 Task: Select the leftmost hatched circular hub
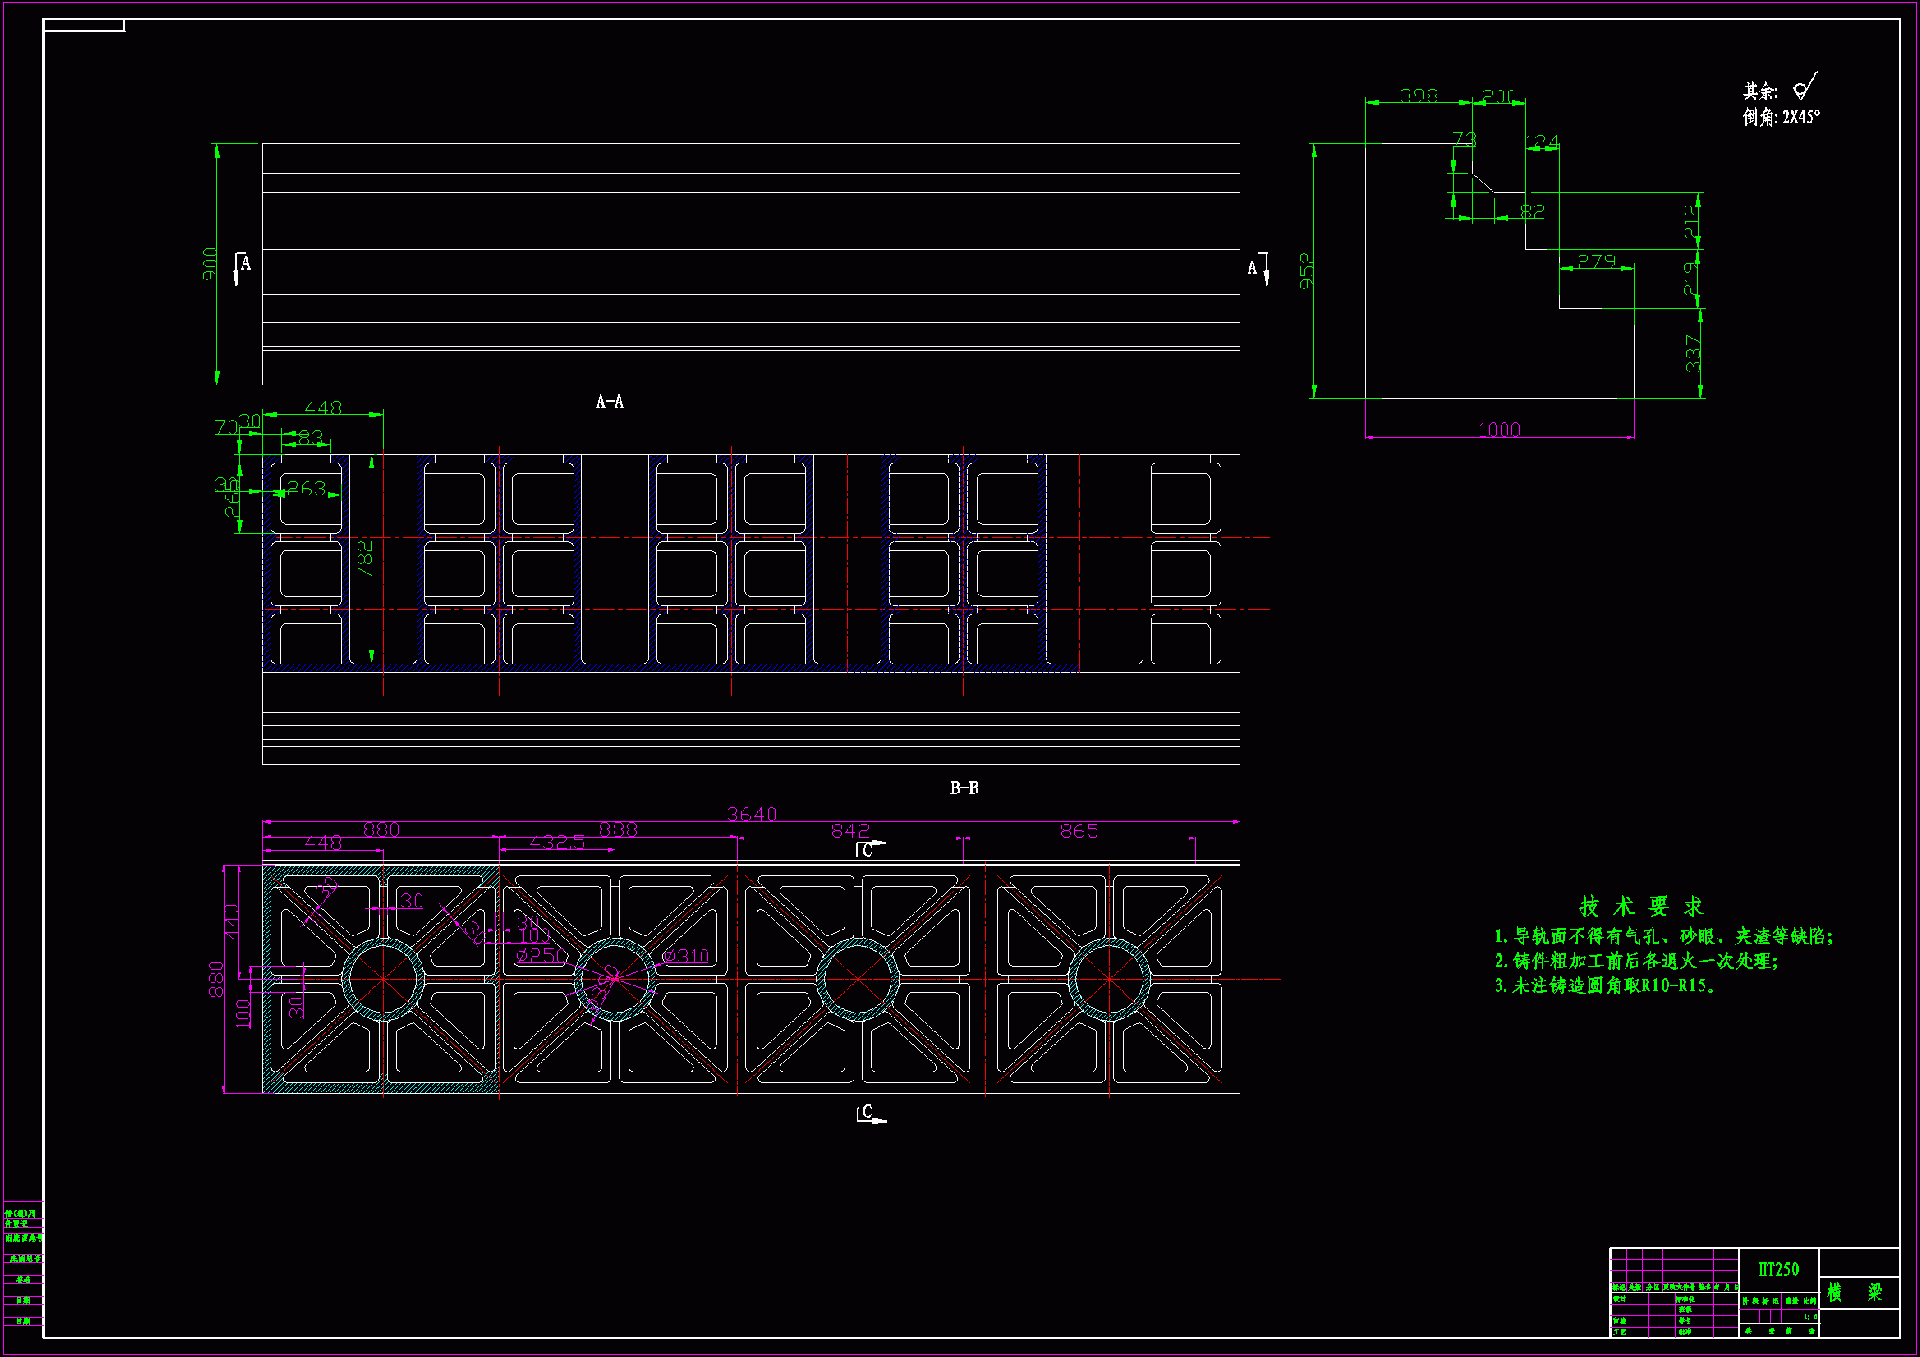click(384, 979)
